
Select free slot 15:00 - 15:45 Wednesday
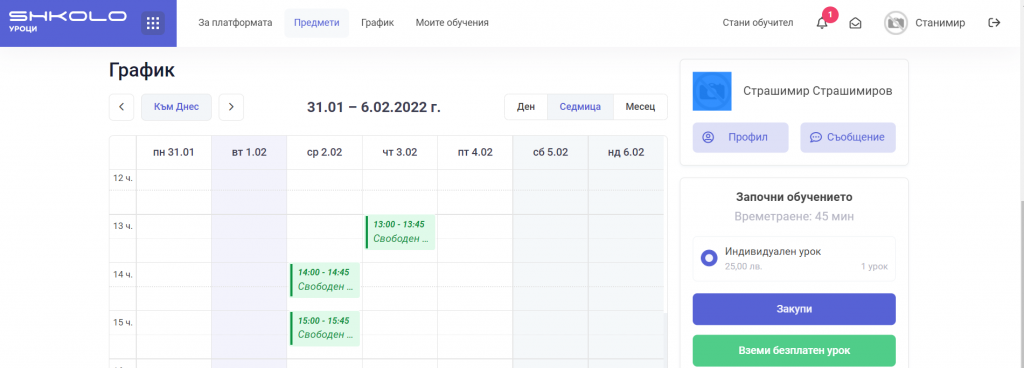tap(325, 328)
